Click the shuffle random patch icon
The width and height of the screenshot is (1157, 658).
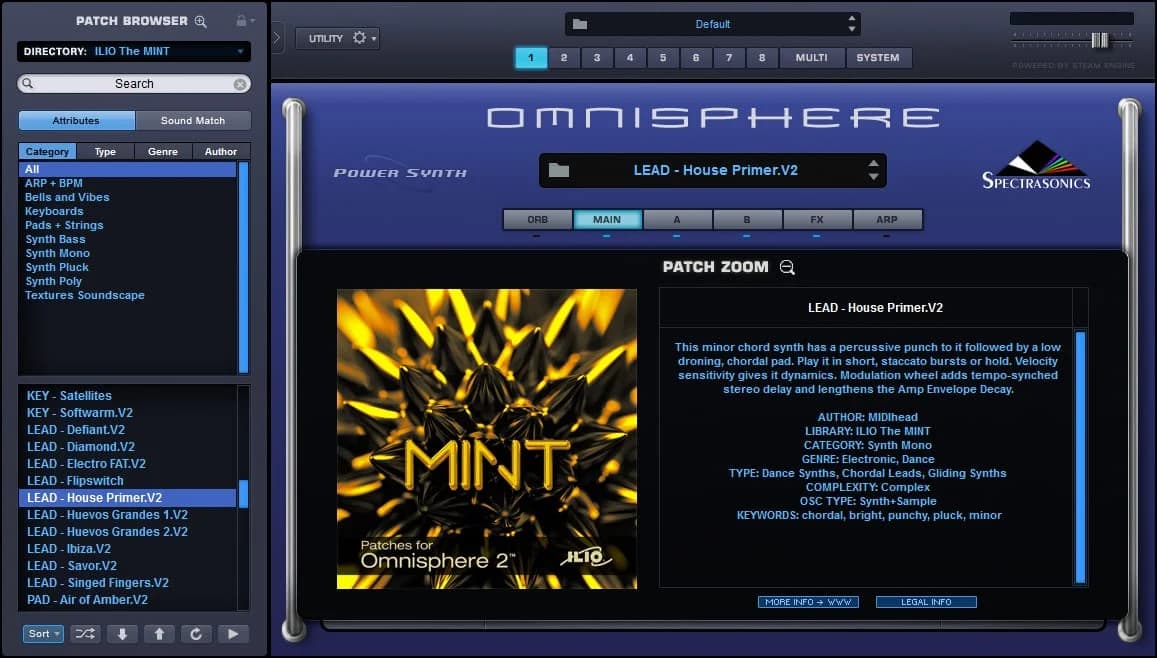point(85,633)
